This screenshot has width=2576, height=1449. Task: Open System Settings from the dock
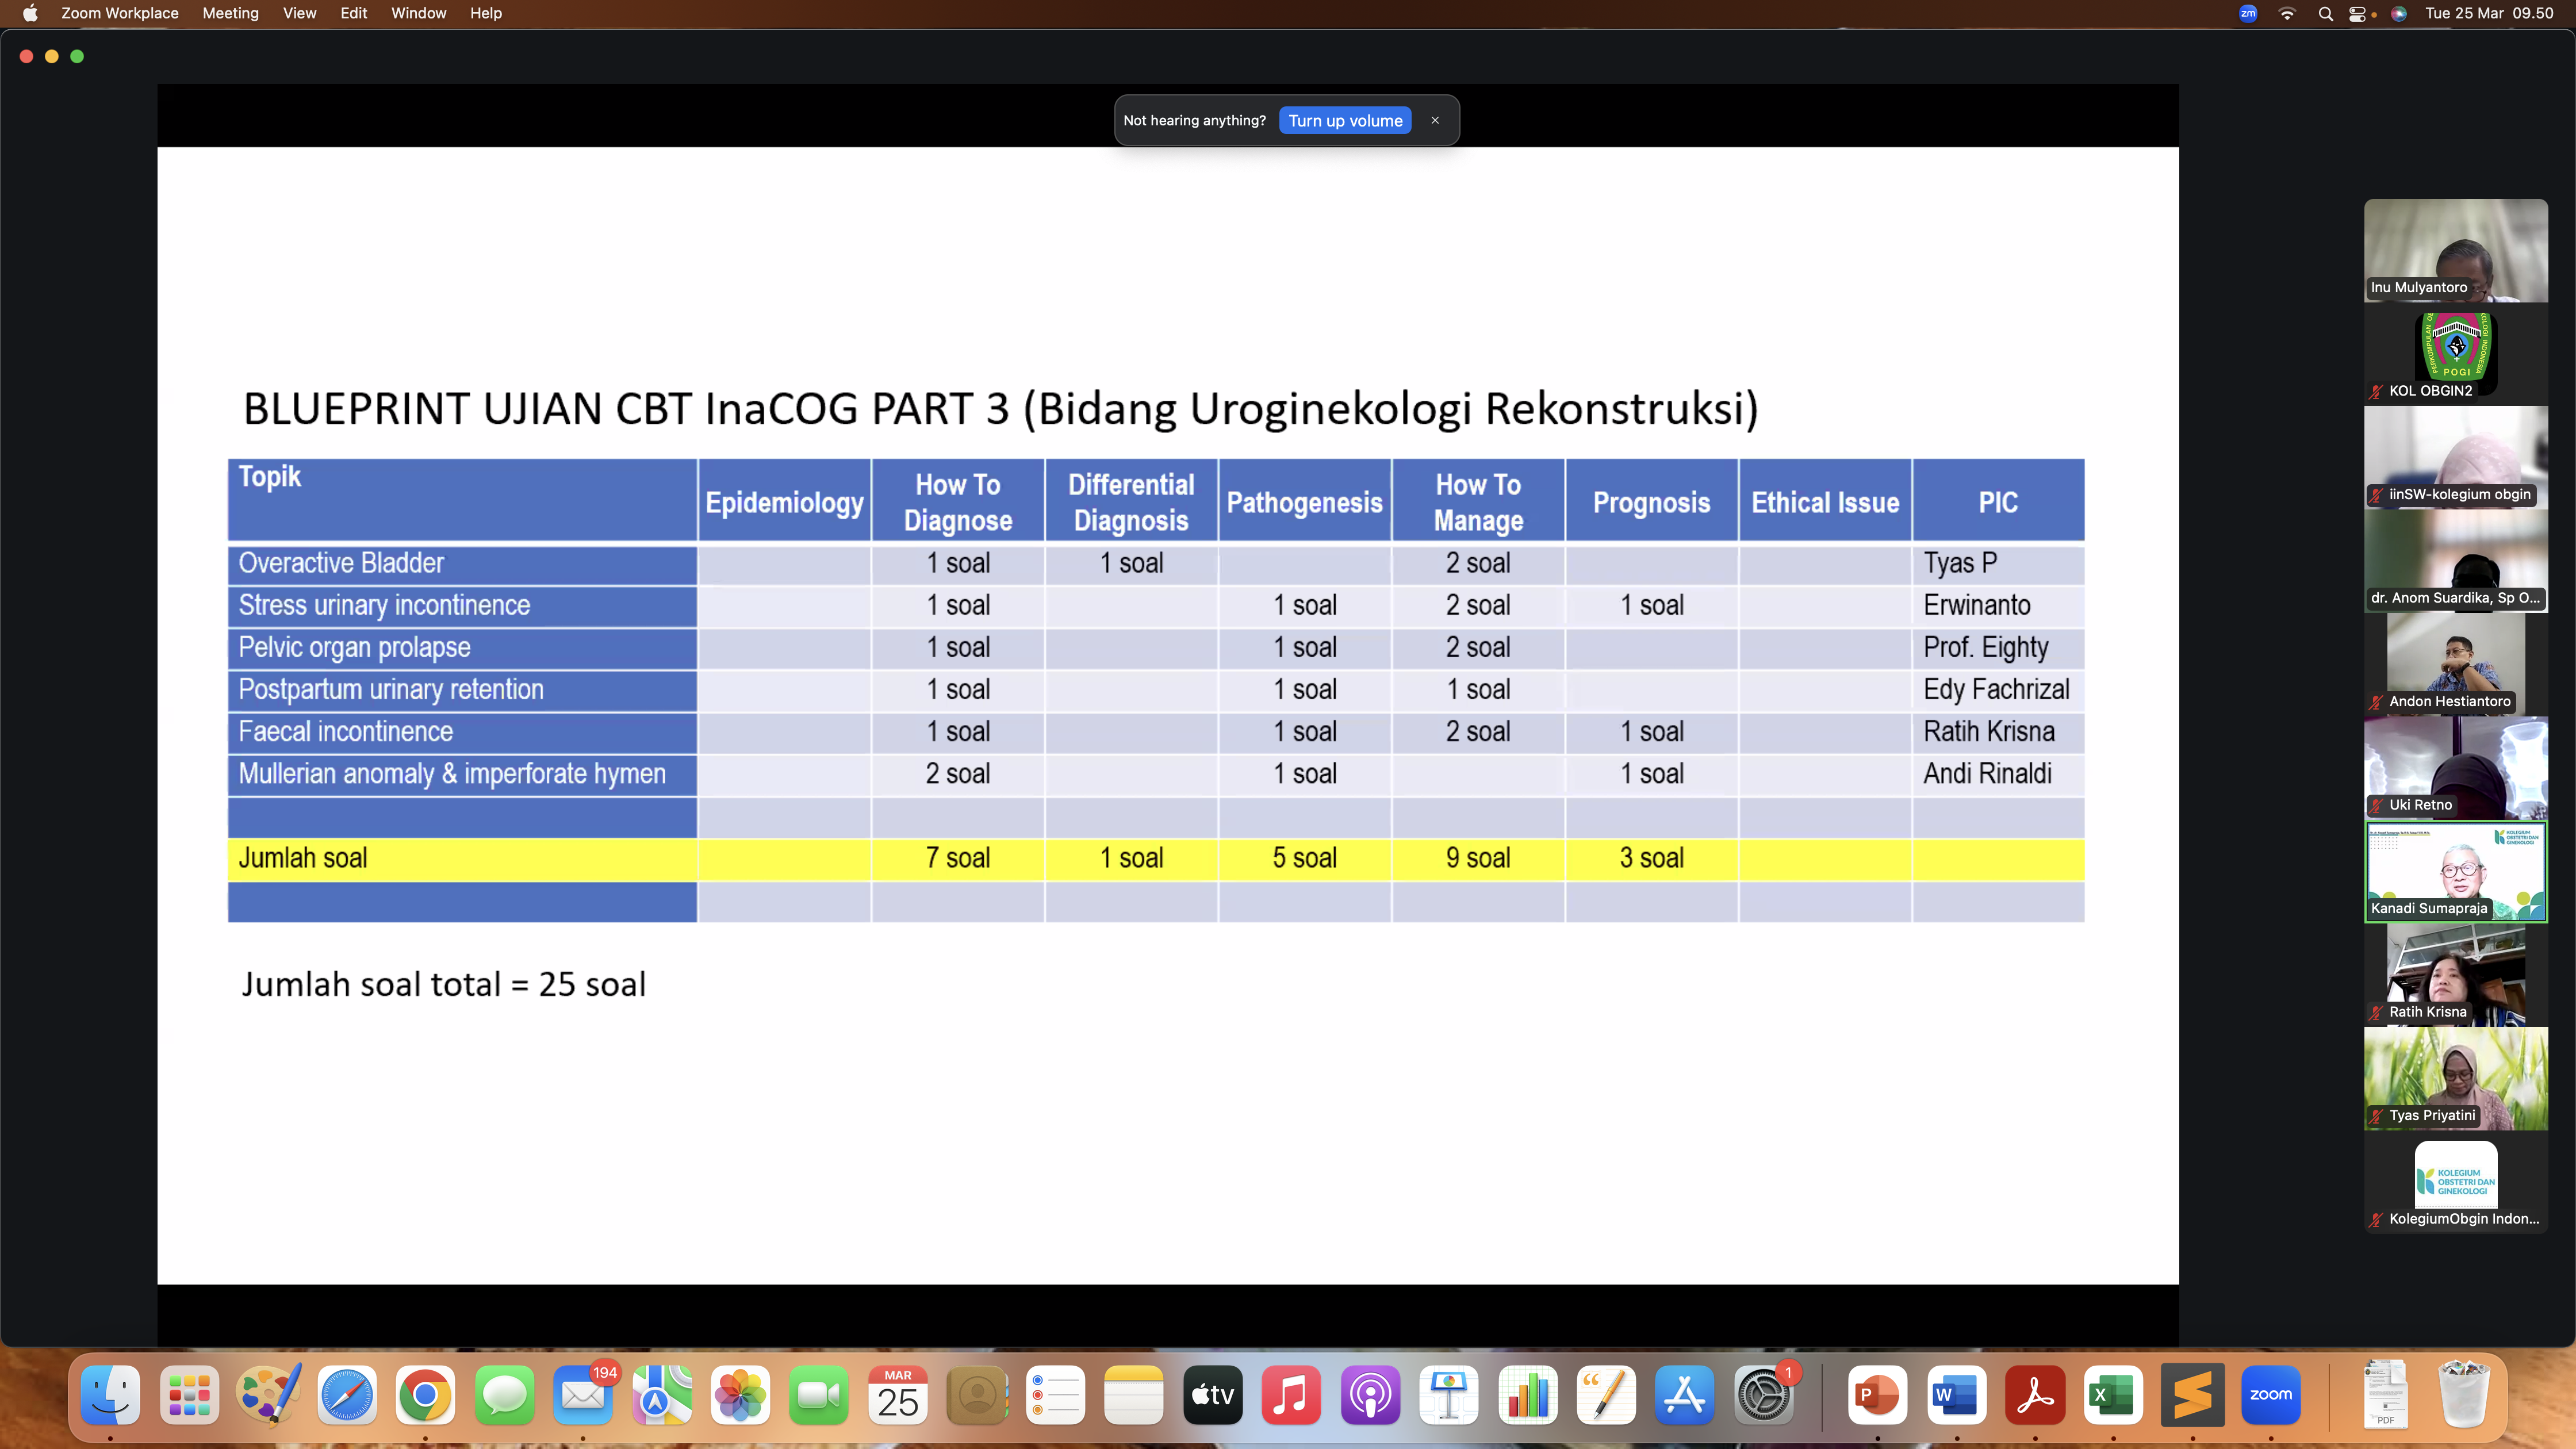(1763, 1395)
